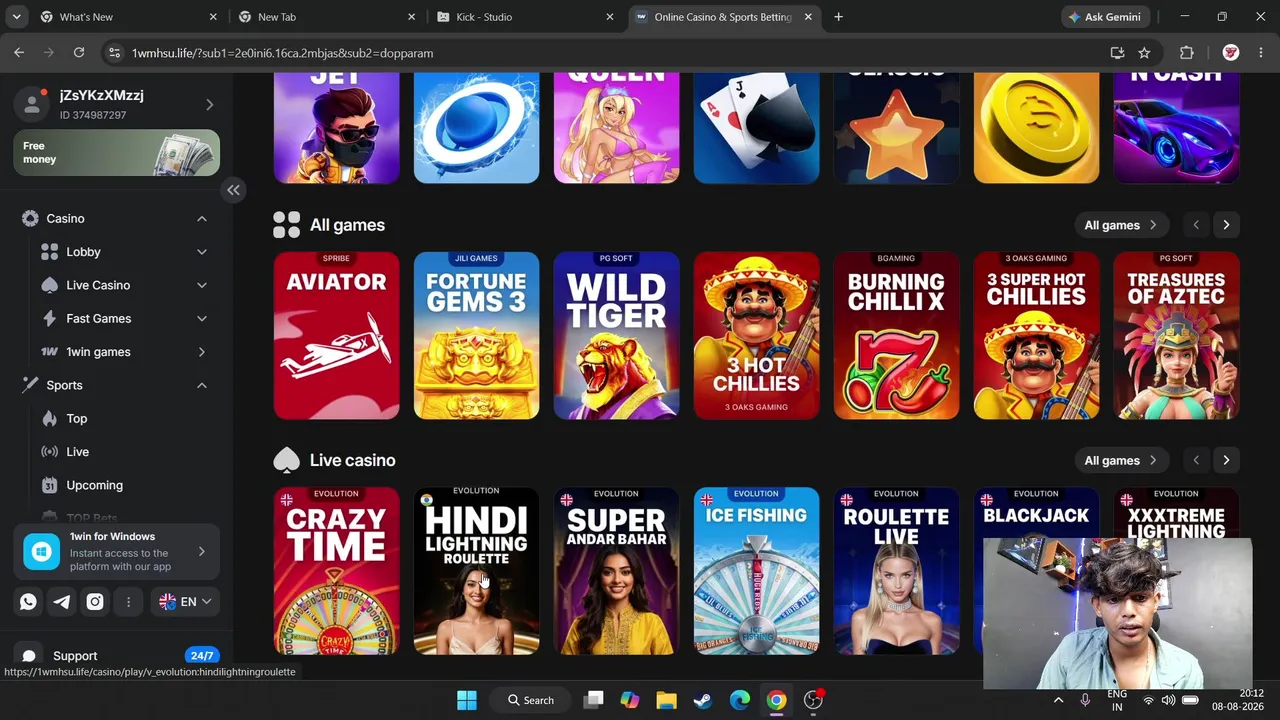Open the Roulette Live game tile
1280x720 pixels.
(896, 571)
